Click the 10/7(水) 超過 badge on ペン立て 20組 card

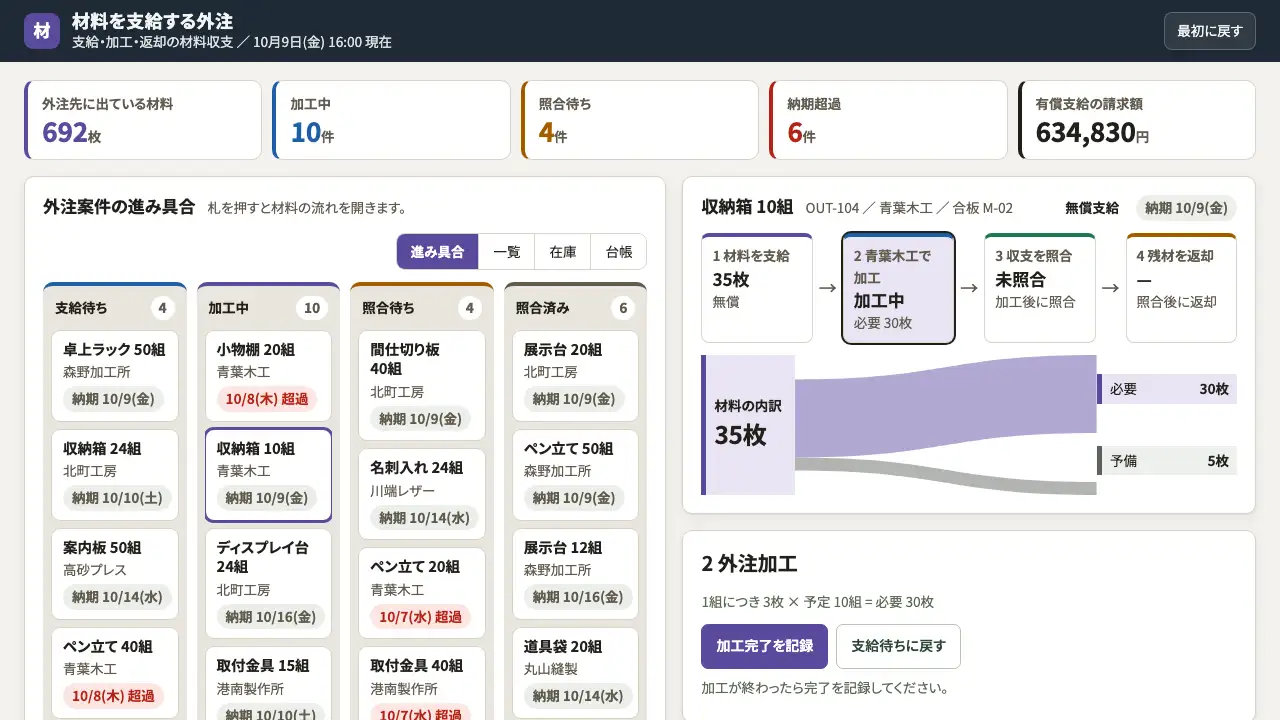(x=420, y=617)
